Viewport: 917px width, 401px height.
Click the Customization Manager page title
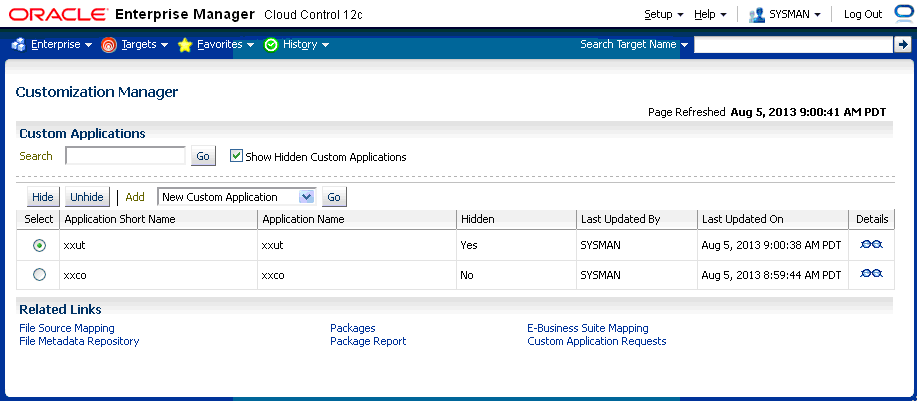coord(97,92)
